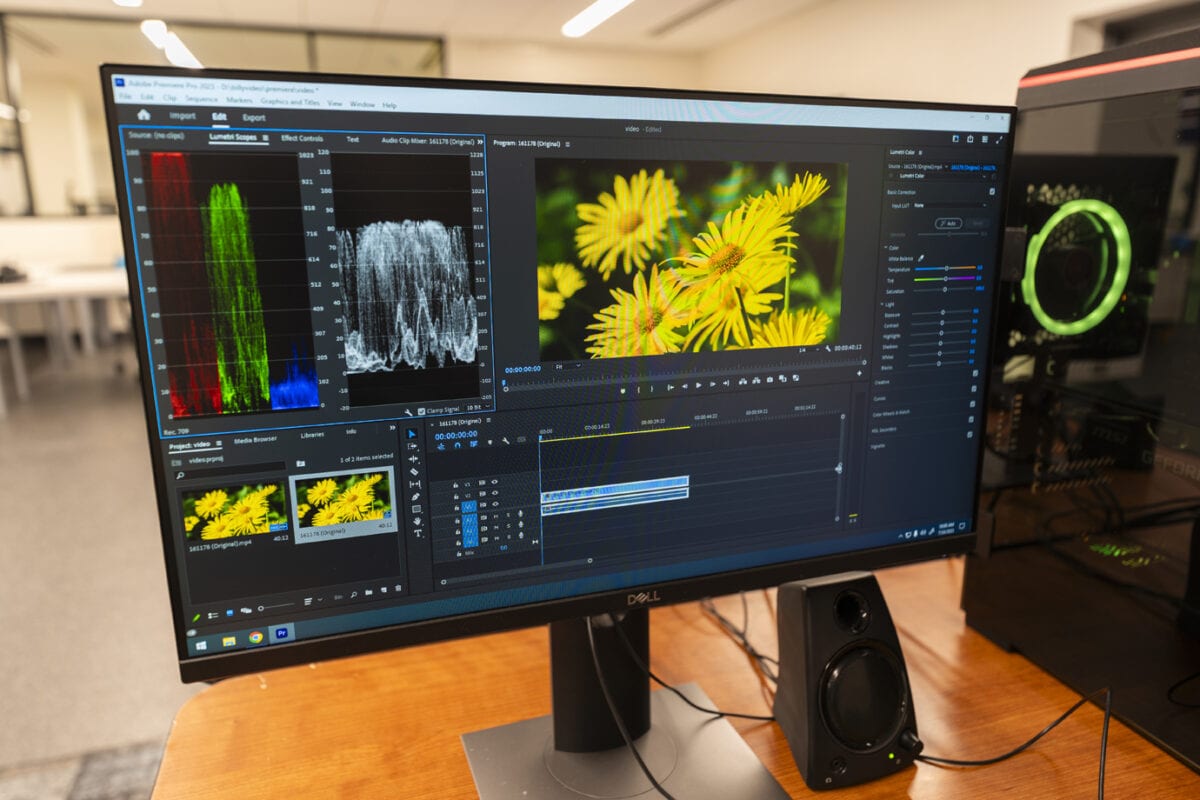Show more Project panel tabs chevron
This screenshot has width=1200, height=800.
392,427
